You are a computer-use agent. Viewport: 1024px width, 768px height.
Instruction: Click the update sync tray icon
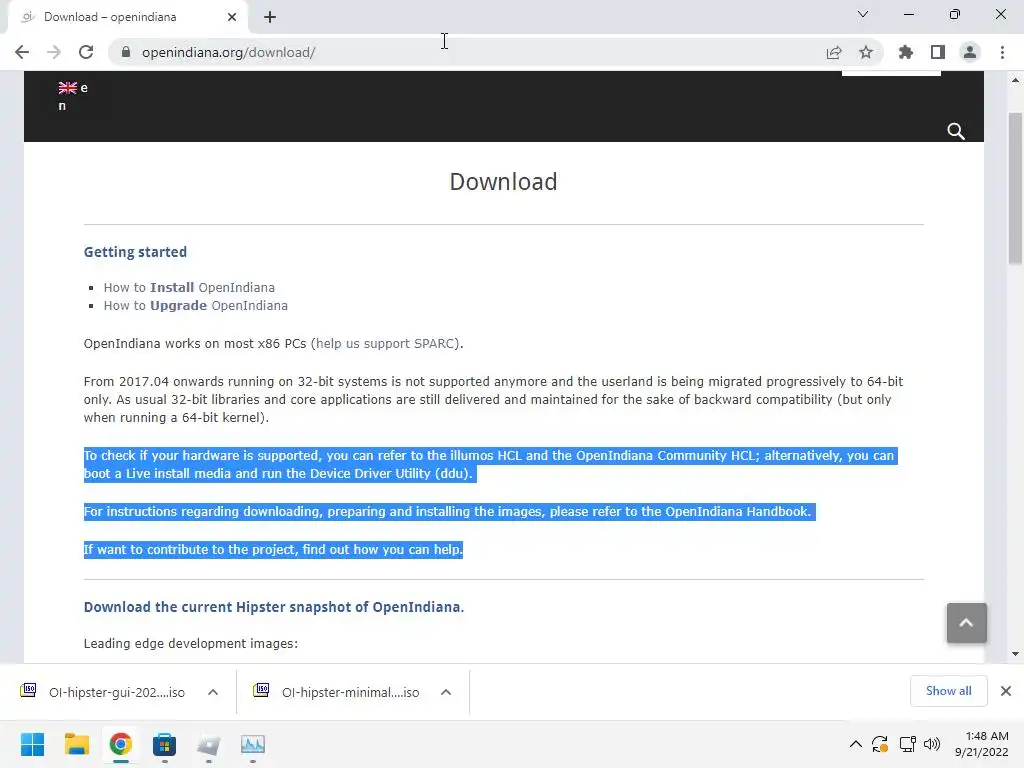pyautogui.click(x=880, y=744)
